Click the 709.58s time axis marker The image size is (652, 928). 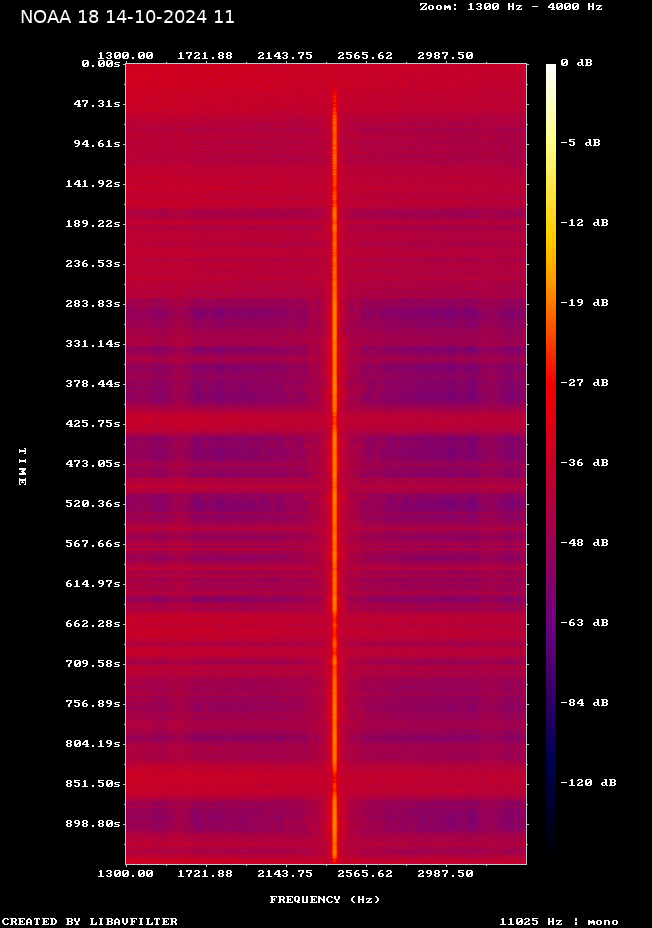pos(93,663)
